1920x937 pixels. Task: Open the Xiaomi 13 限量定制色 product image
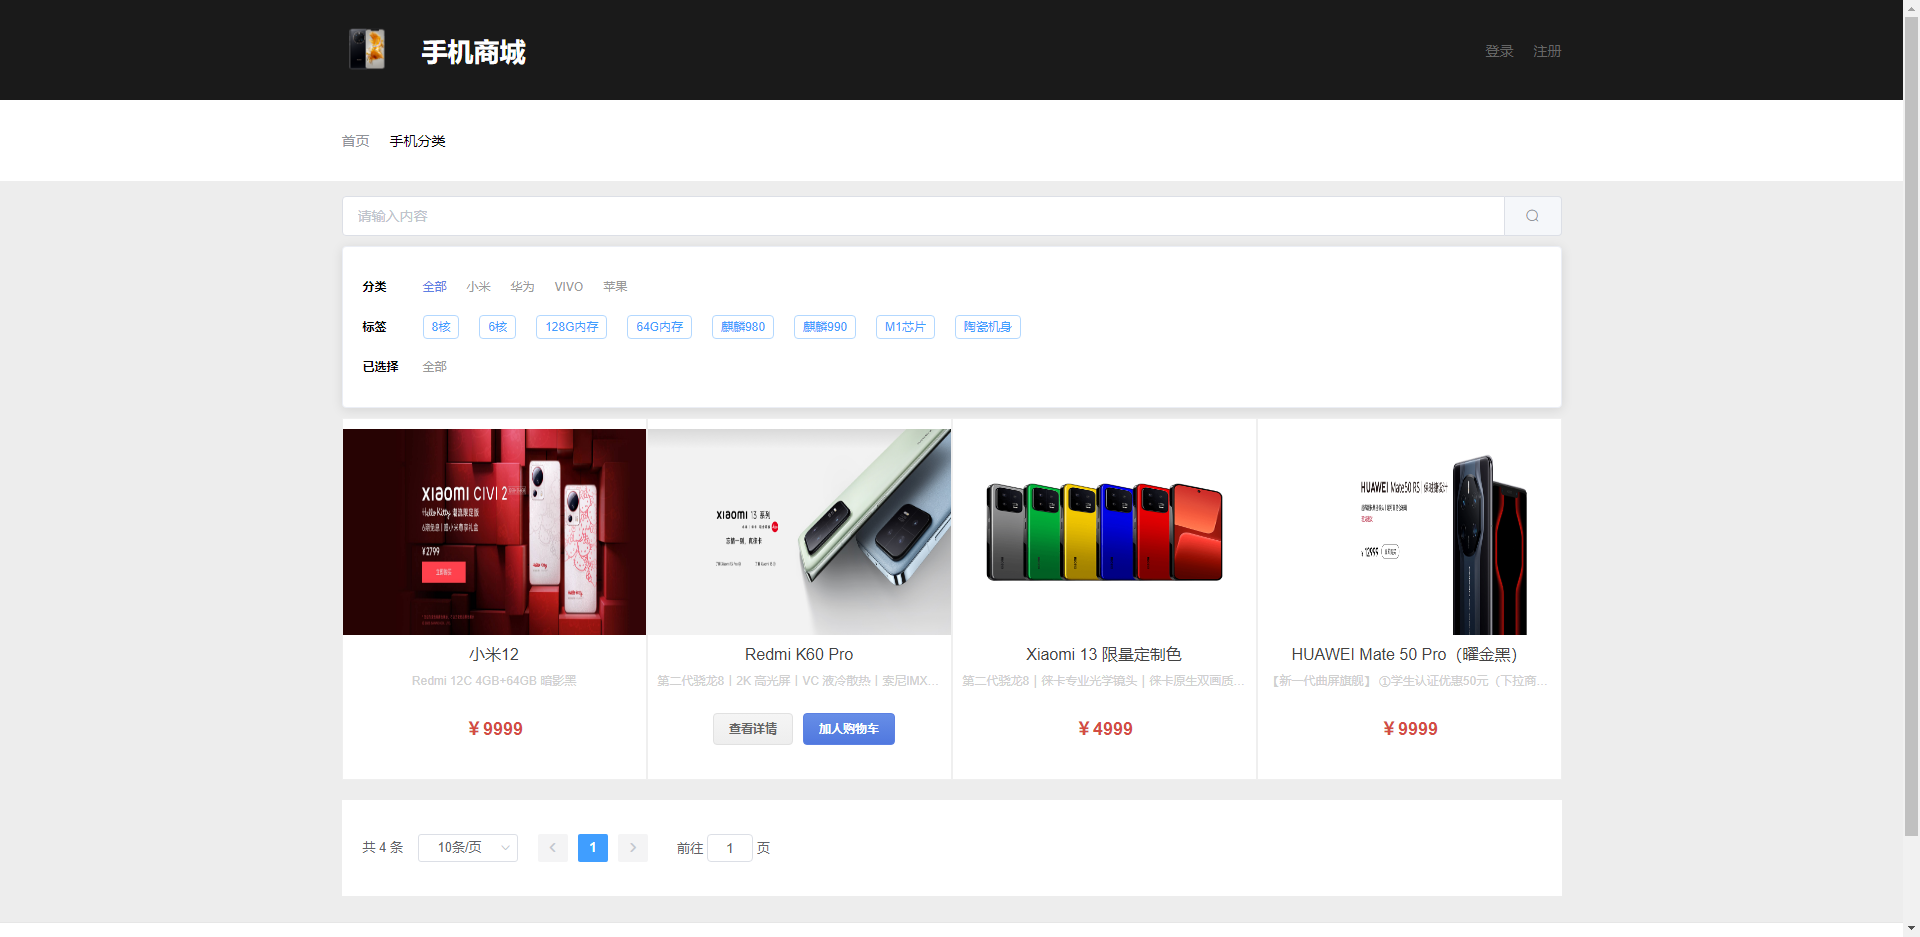1104,532
